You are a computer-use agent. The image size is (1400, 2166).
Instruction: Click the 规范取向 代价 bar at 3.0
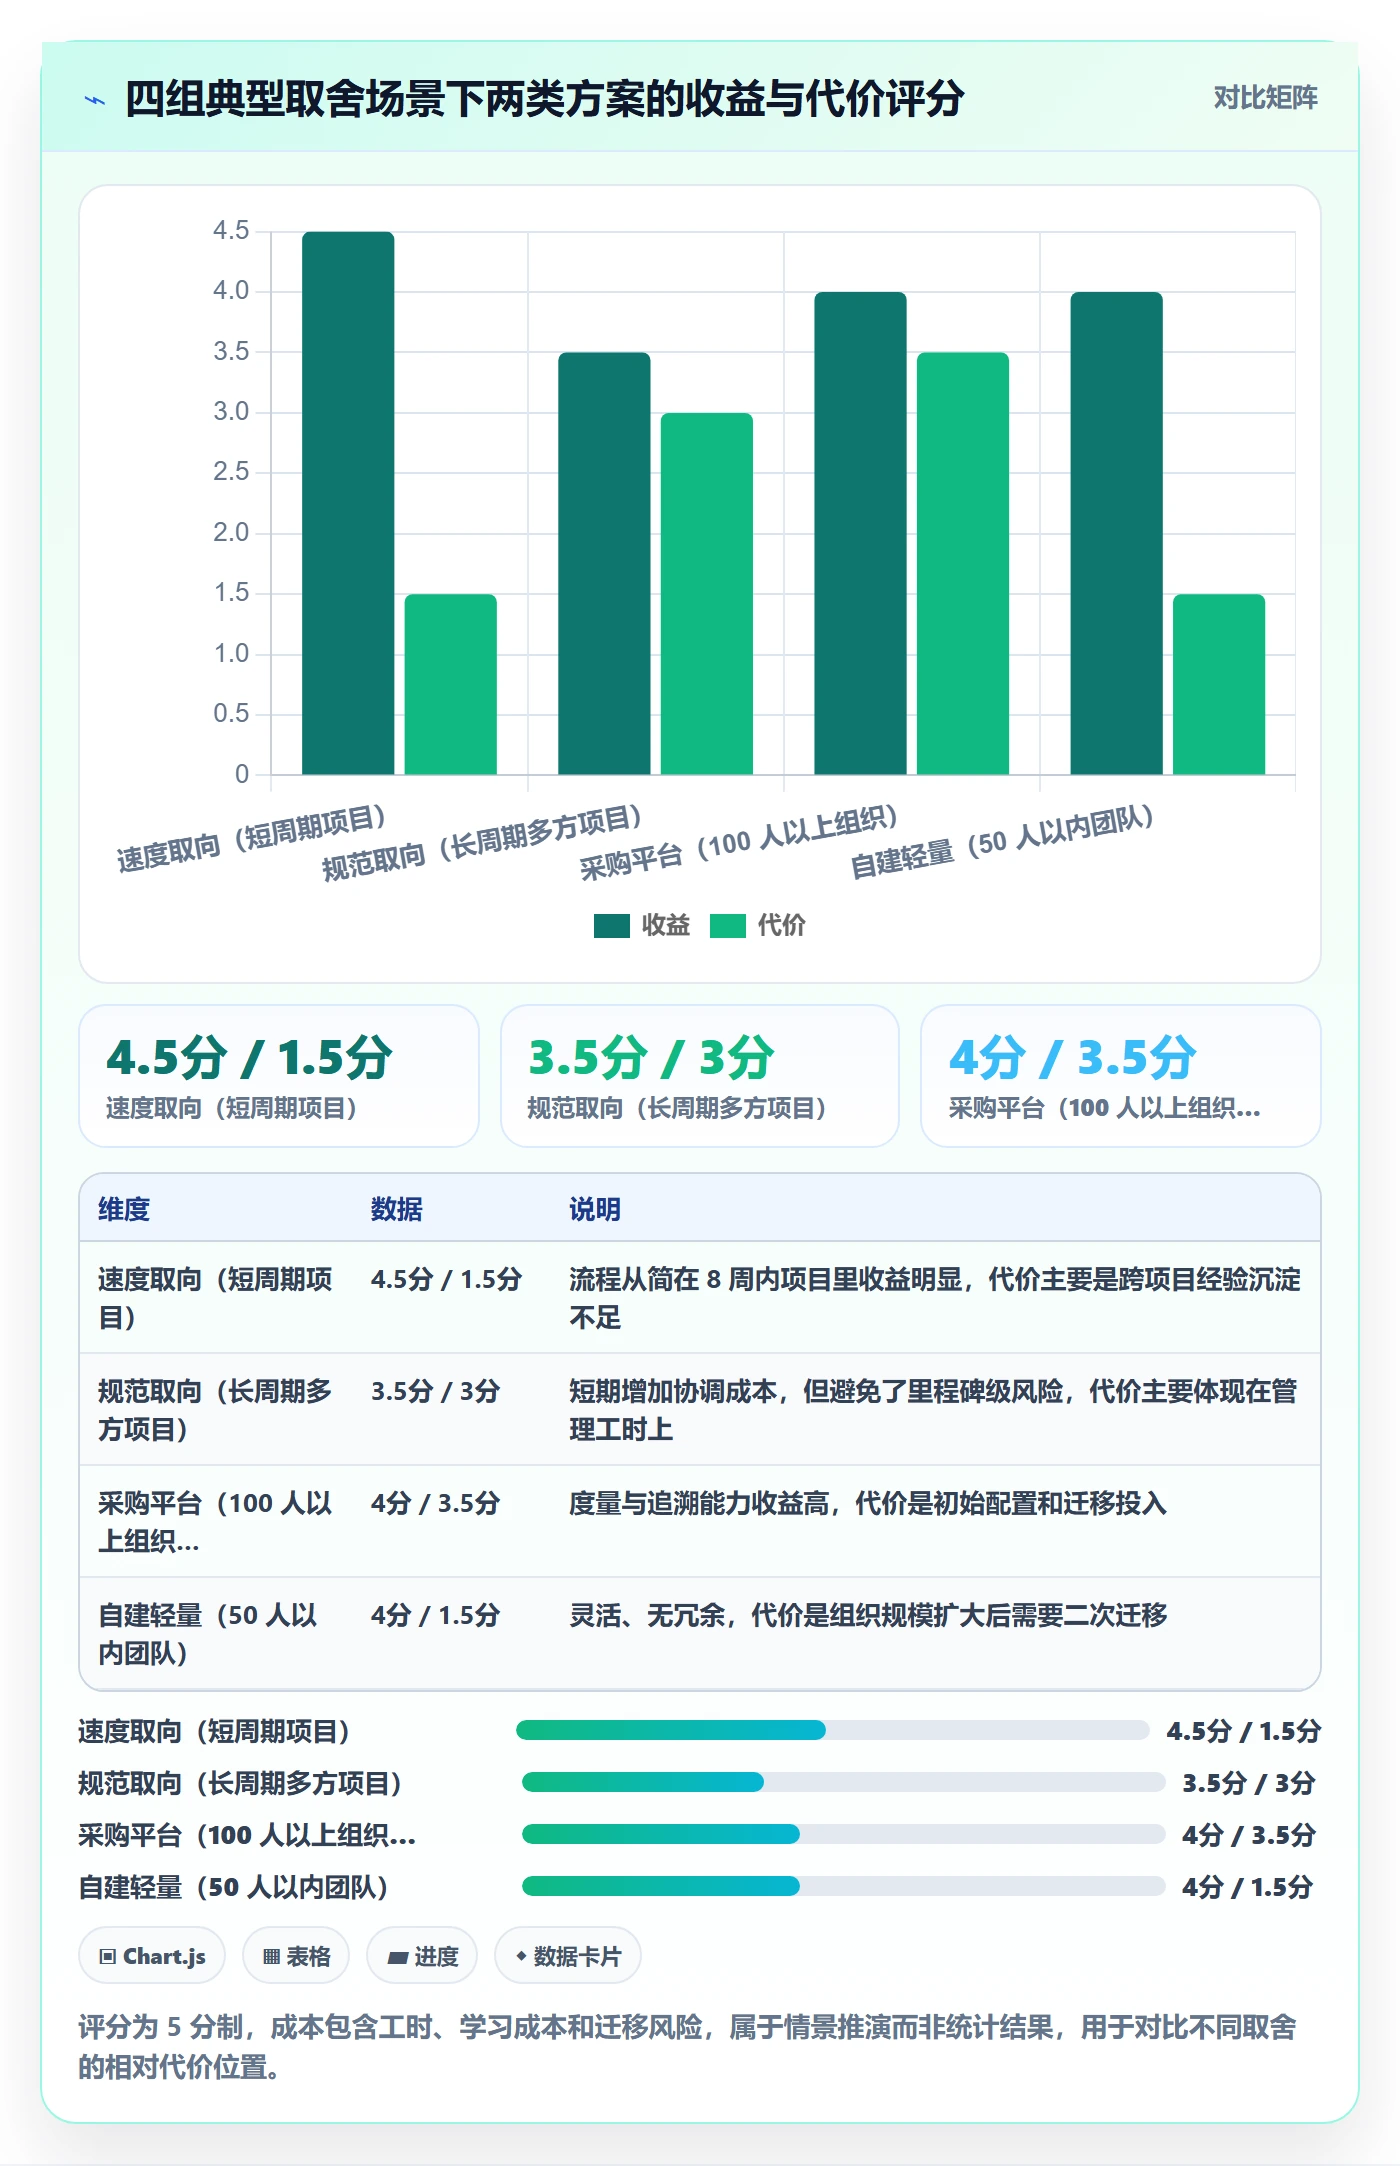706,593
